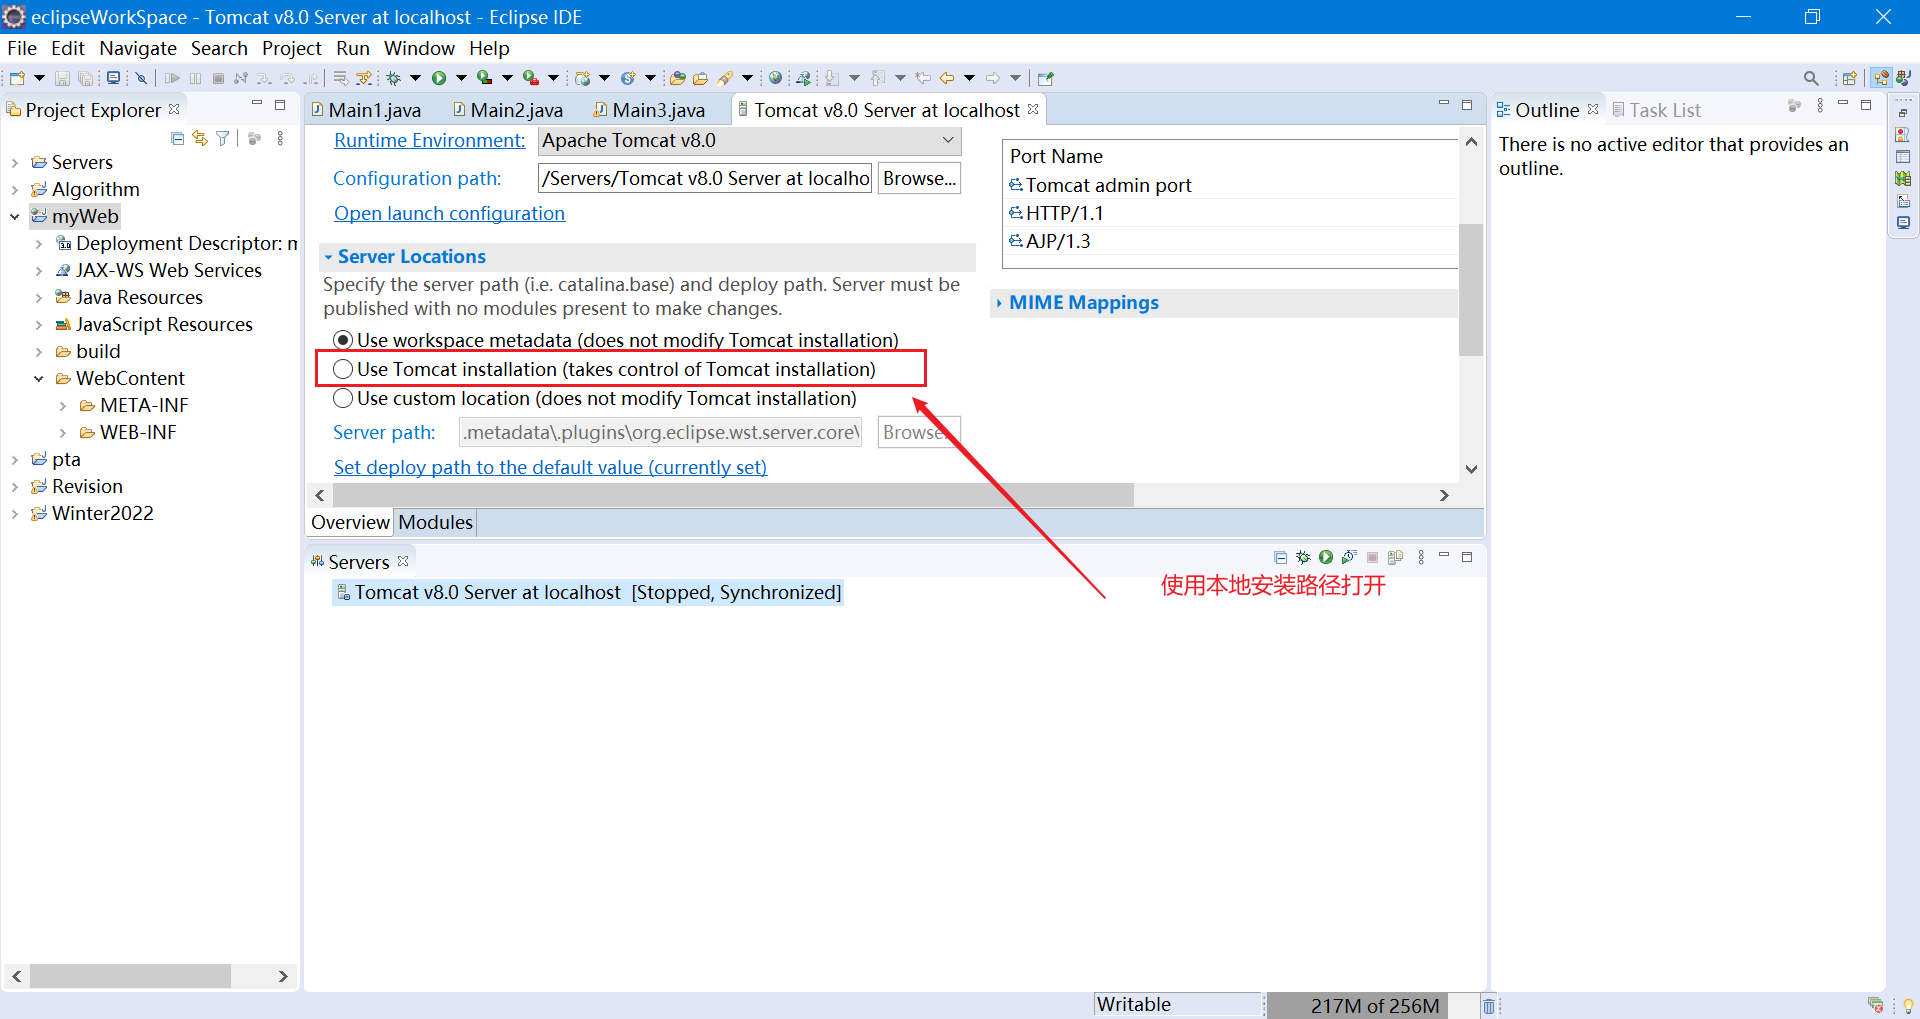Click the Open Perspective icon
This screenshot has height=1019, width=1920.
pos(1849,78)
